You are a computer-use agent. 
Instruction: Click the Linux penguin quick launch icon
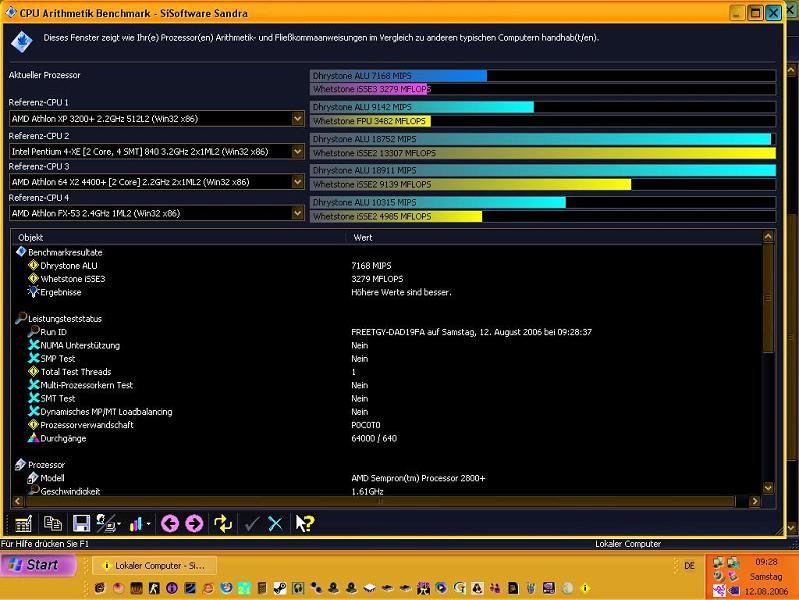477,588
